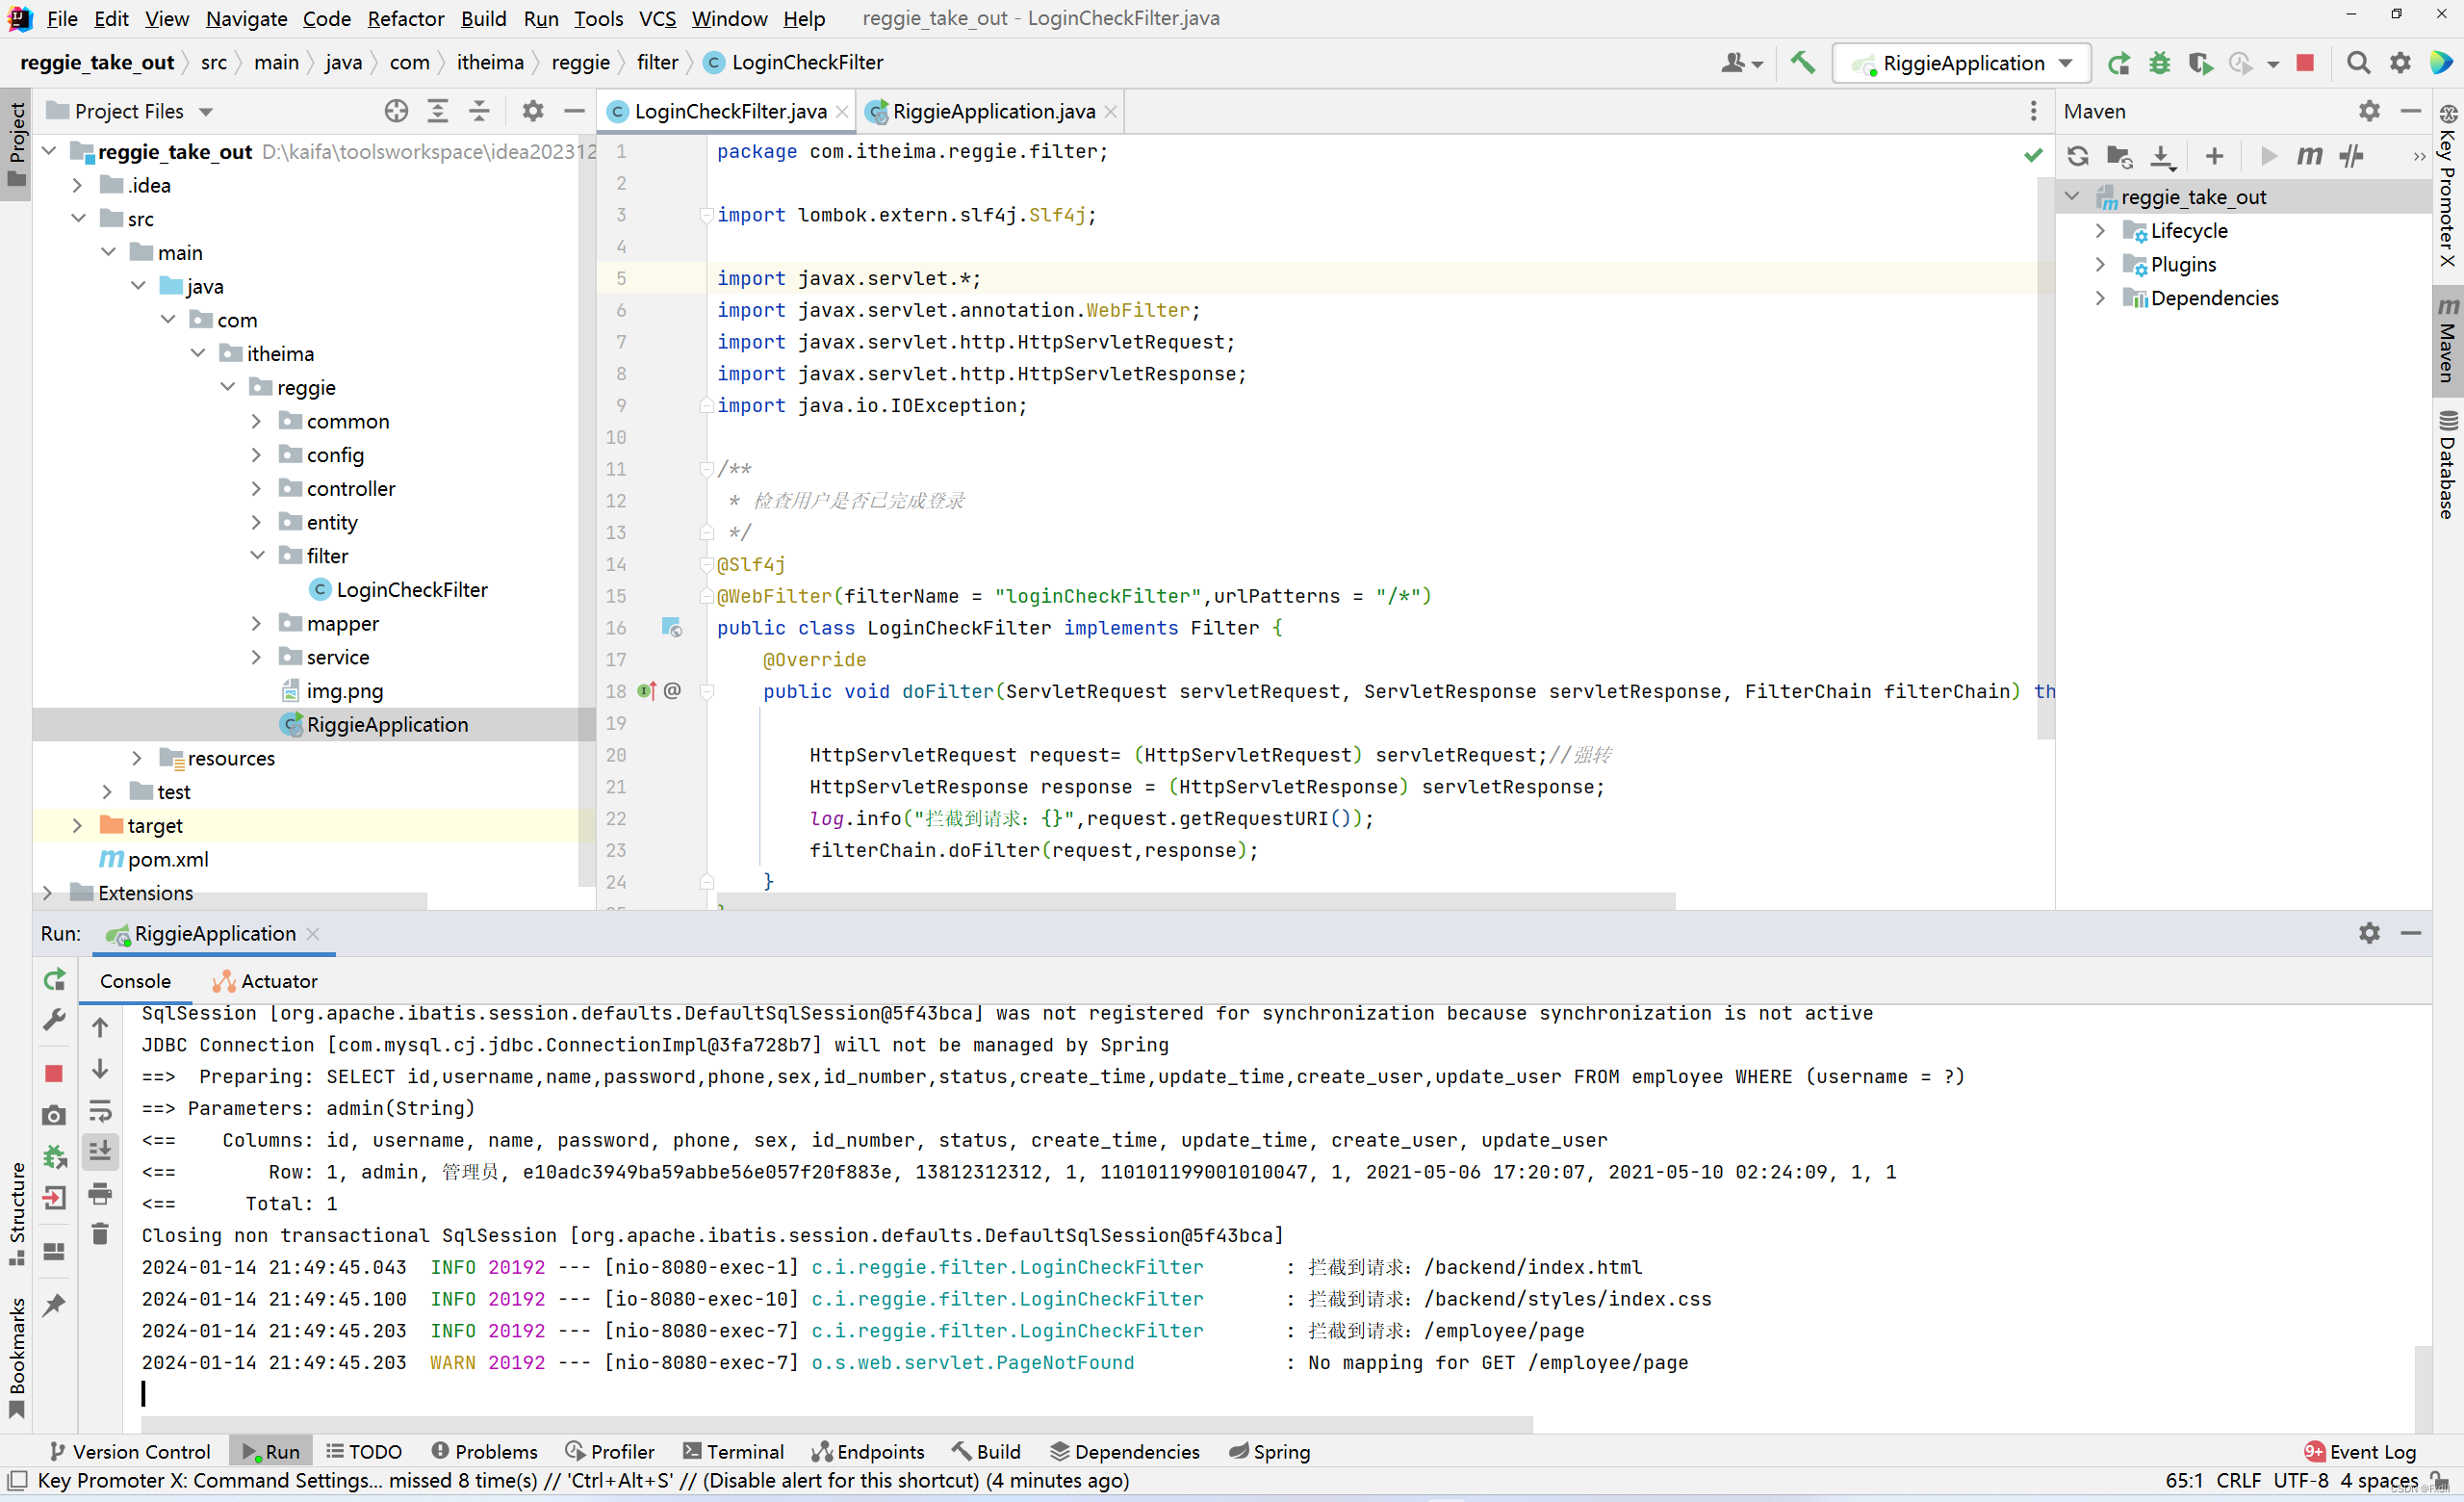Toggle Scroll to End in console
Image resolution: width=2464 pixels, height=1502 pixels.
[100, 1152]
